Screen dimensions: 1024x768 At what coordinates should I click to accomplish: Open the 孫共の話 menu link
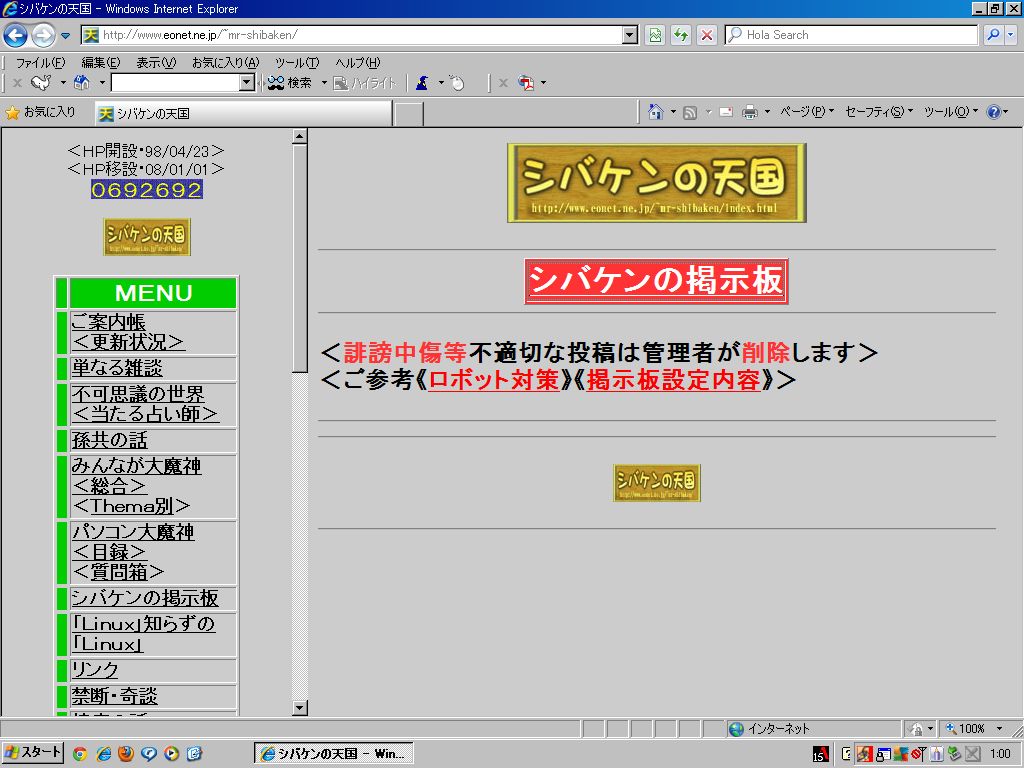pyautogui.click(x=109, y=440)
